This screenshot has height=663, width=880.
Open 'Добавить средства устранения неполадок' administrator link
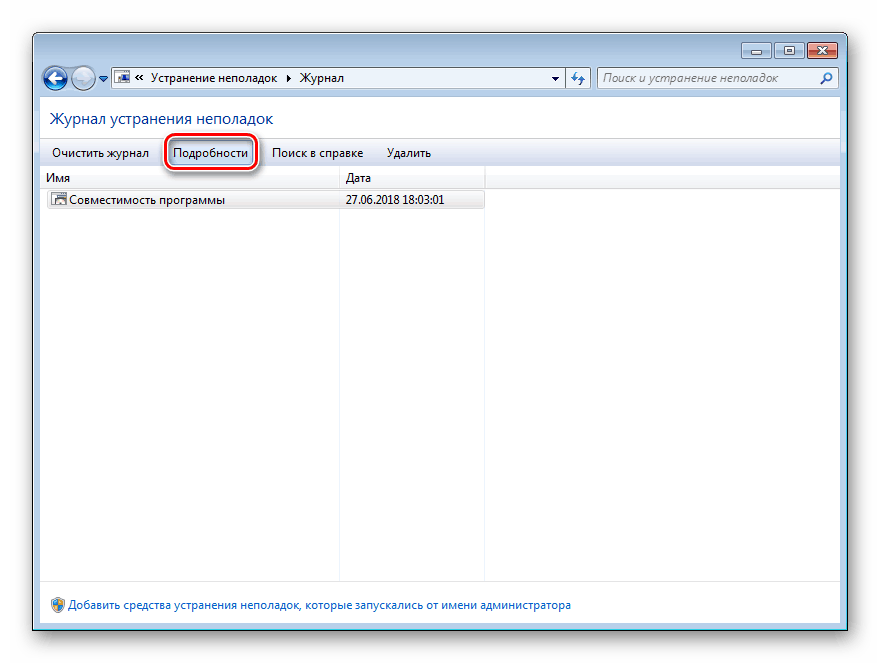[319, 605]
